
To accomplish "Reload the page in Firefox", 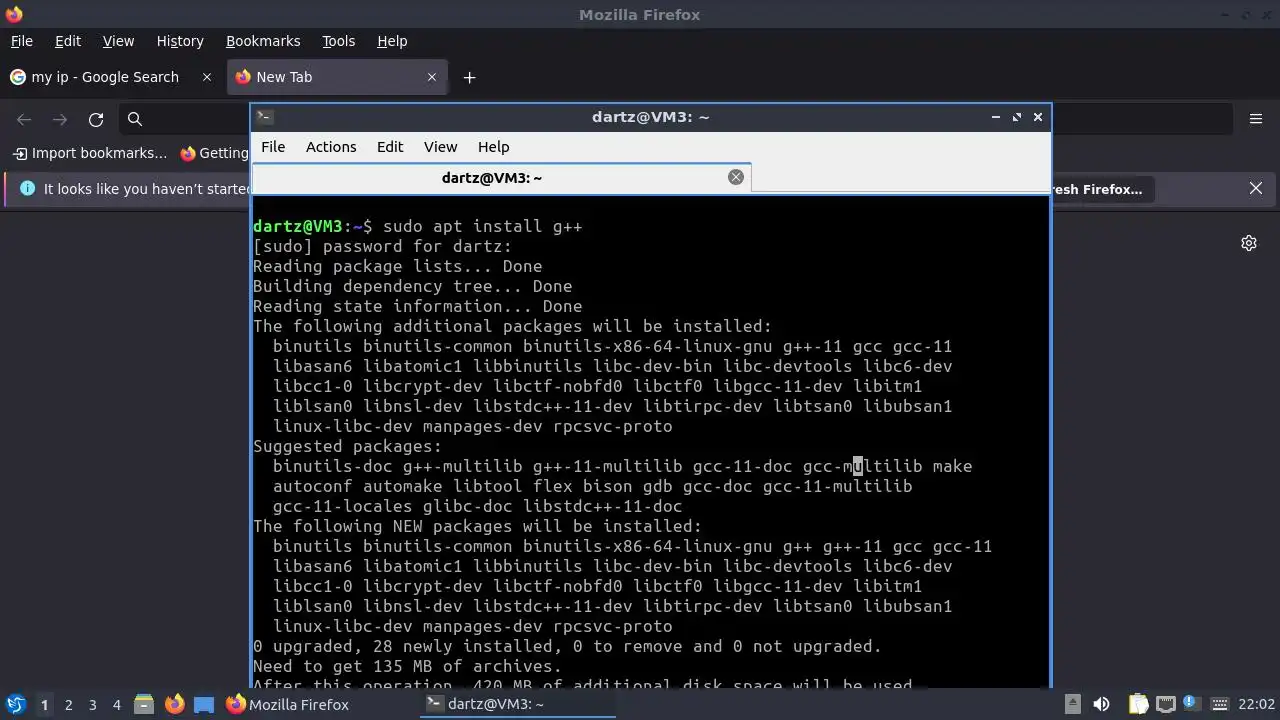I will (x=96, y=119).
